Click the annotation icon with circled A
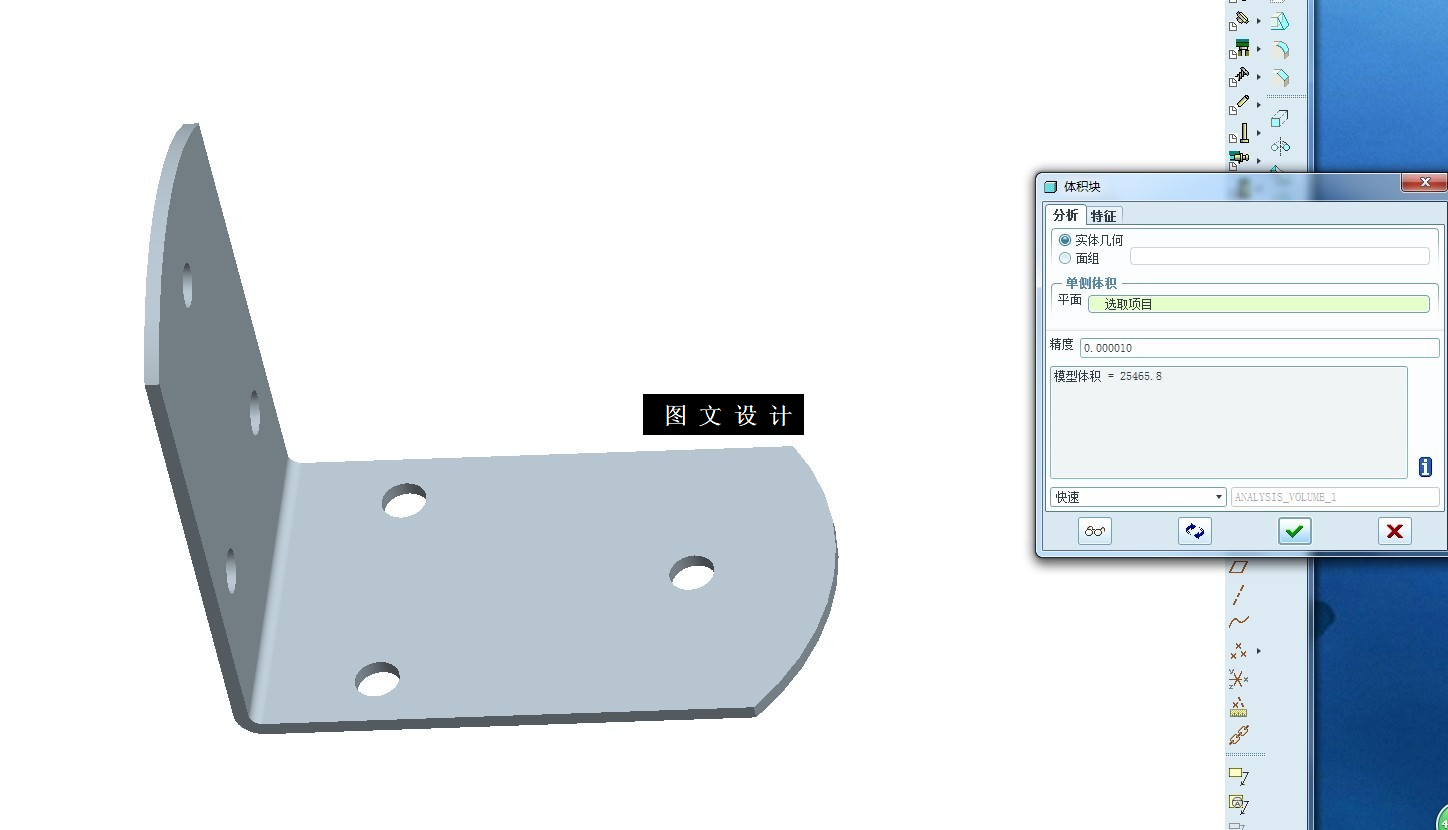The width and height of the screenshot is (1448, 830). coord(1239,803)
